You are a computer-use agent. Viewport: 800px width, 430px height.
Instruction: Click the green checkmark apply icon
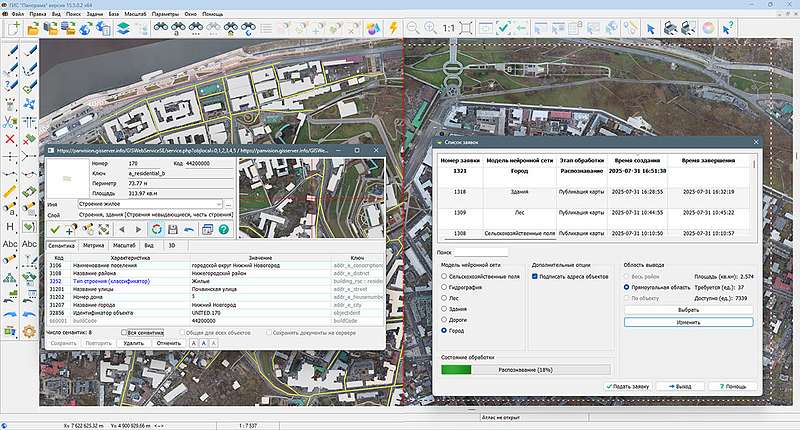(x=56, y=230)
